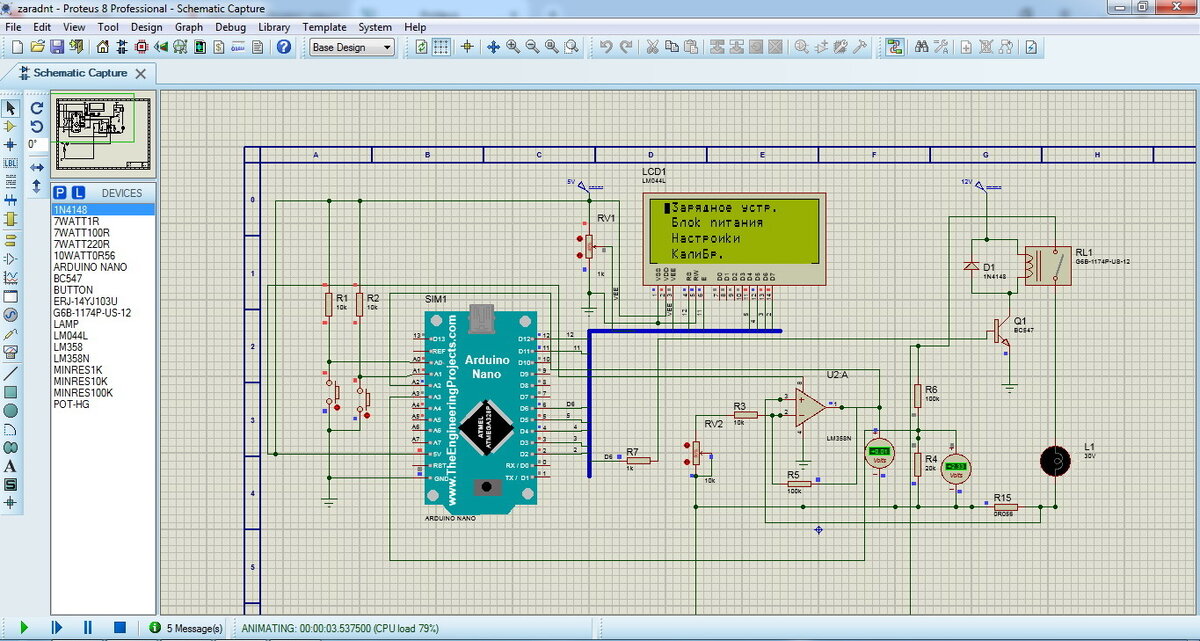1200x641 pixels.
Task: Click the Arduino Nano reset button
Action: coord(488,487)
